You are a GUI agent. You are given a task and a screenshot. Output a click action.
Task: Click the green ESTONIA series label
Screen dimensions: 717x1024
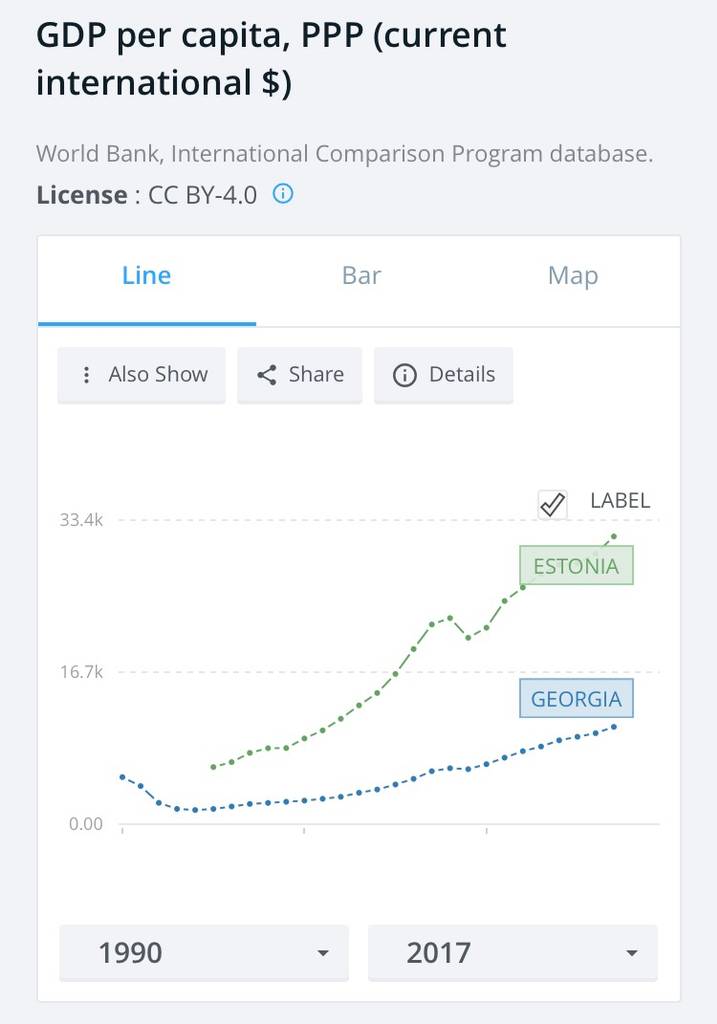[576, 566]
